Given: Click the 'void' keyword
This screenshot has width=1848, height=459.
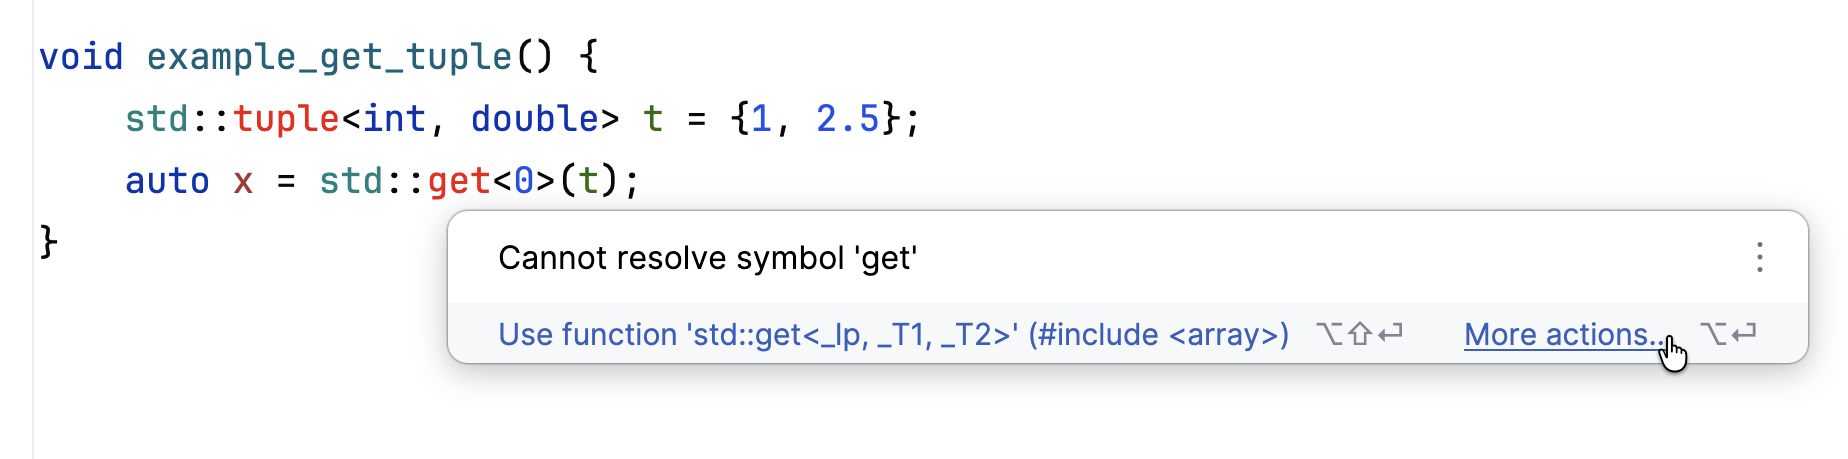Looking at the screenshot, I should (x=81, y=57).
